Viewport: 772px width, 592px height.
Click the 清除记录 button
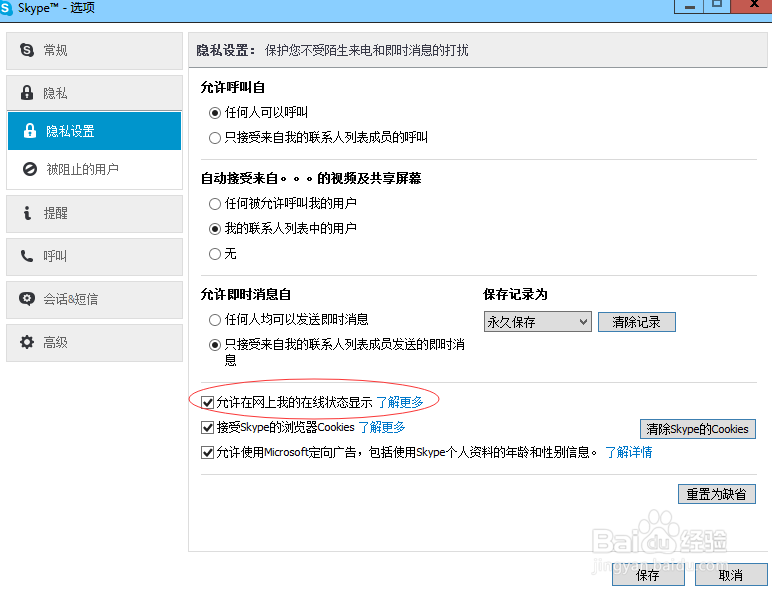tap(637, 322)
